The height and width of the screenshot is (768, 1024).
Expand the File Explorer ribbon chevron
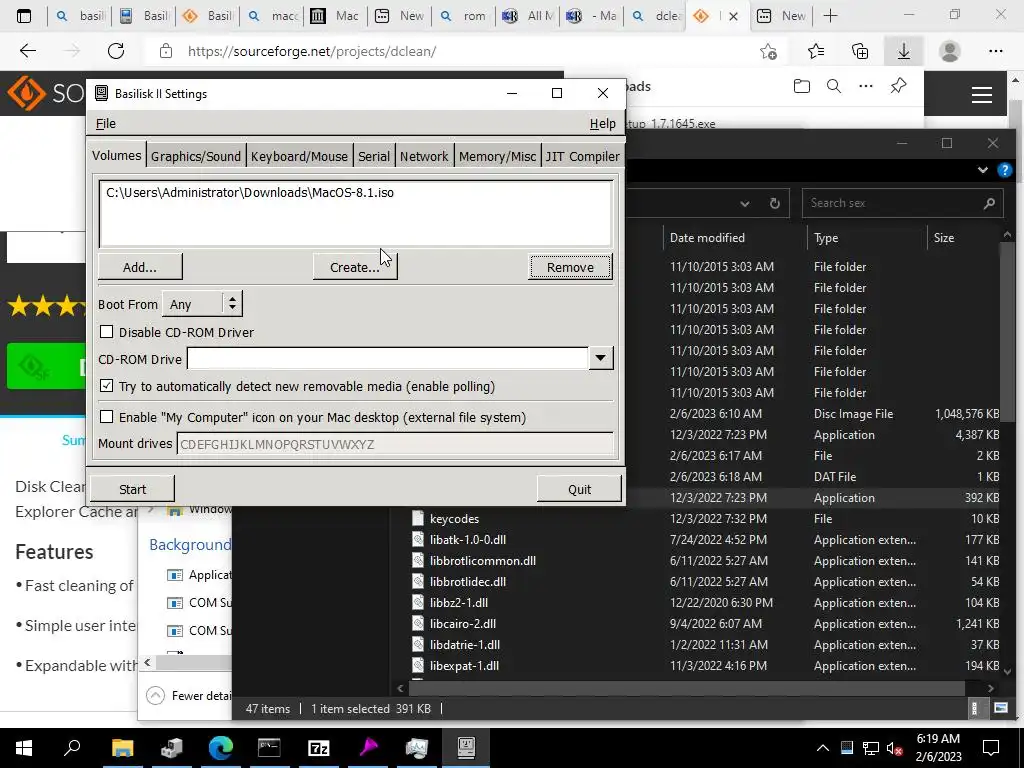coord(983,170)
